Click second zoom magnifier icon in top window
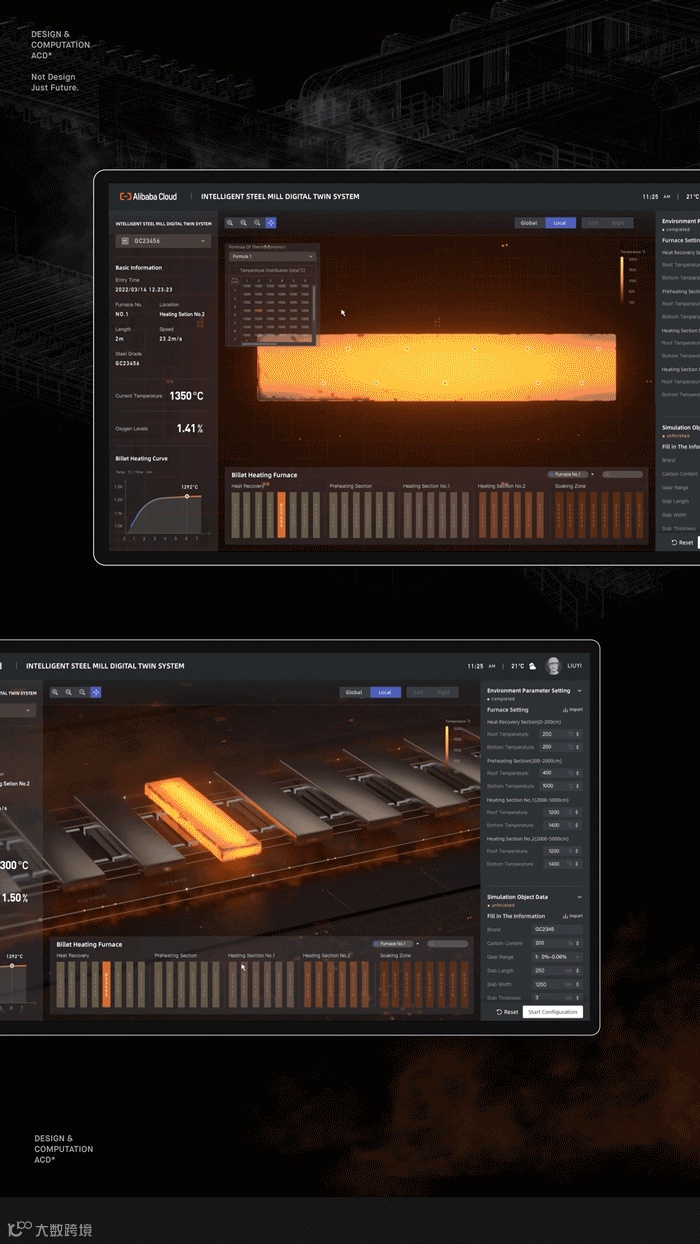The width and height of the screenshot is (700, 1244). [244, 223]
